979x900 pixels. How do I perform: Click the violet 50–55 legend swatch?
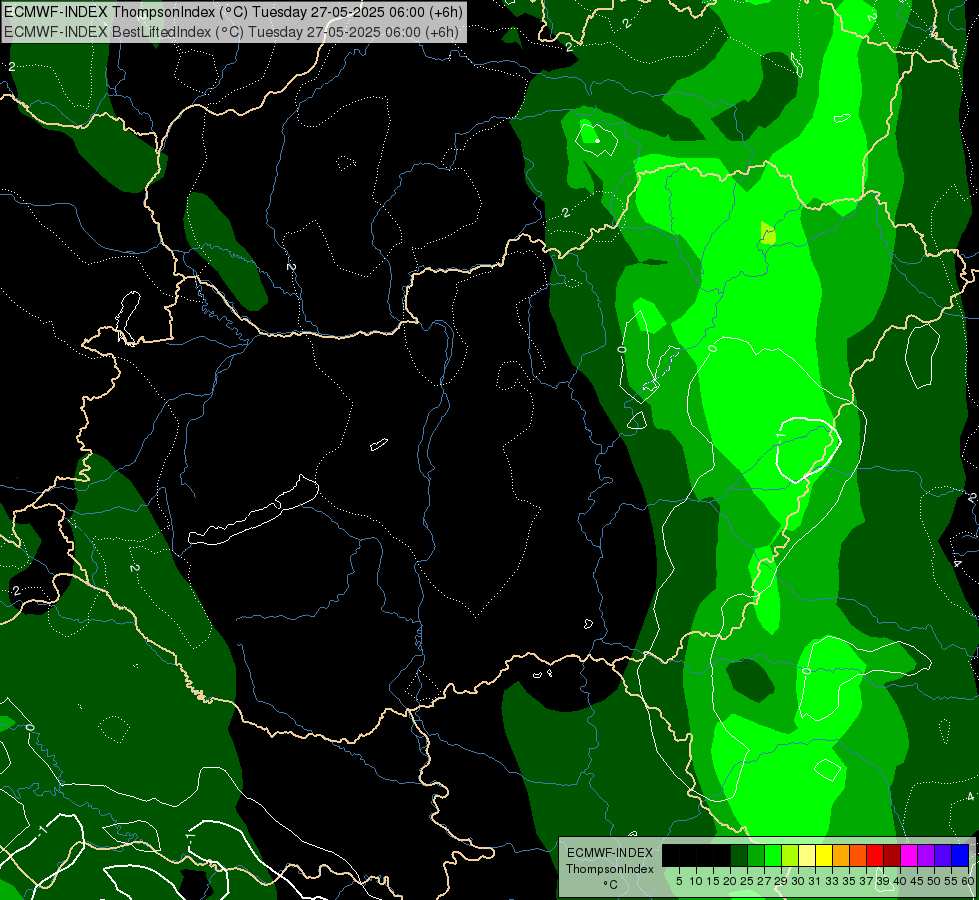(943, 855)
